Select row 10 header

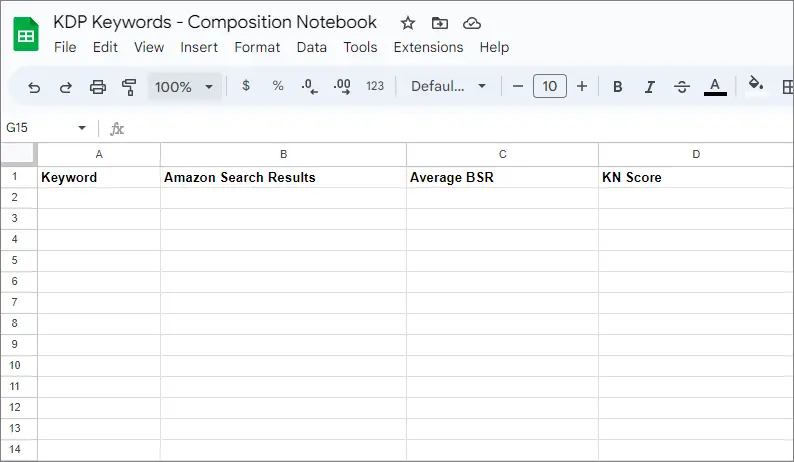point(19,365)
